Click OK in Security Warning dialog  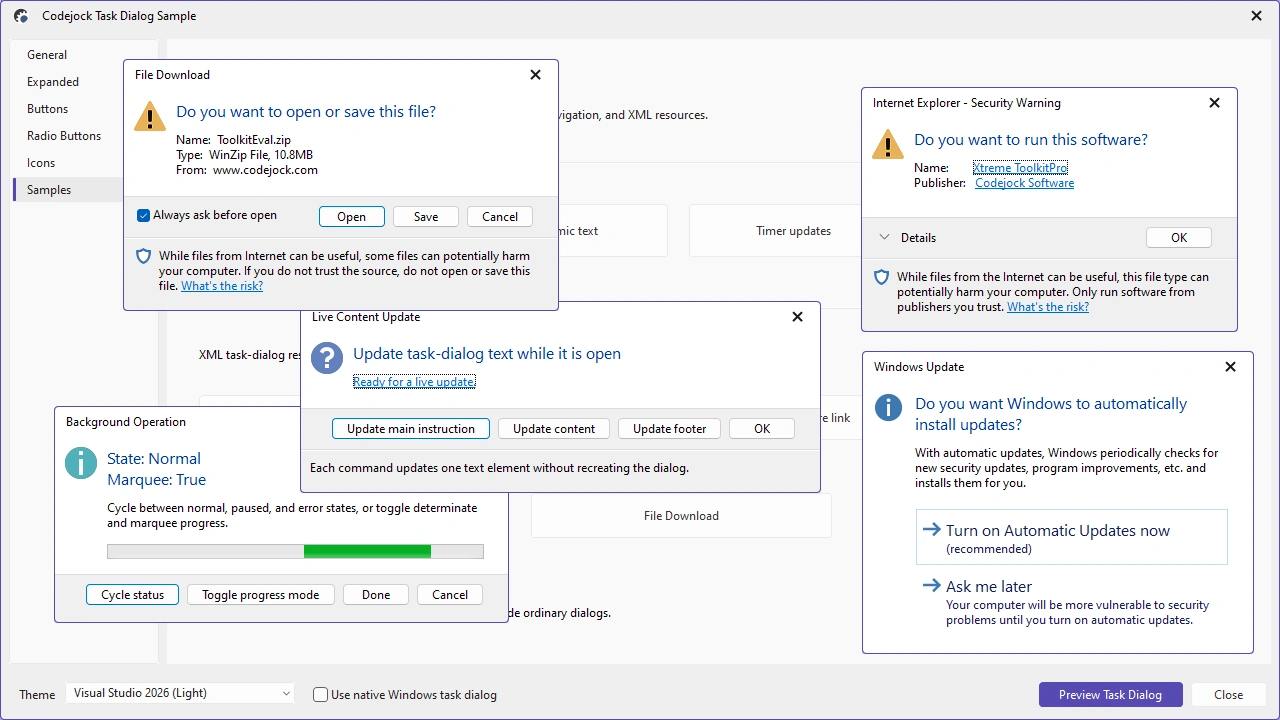pyautogui.click(x=1179, y=238)
